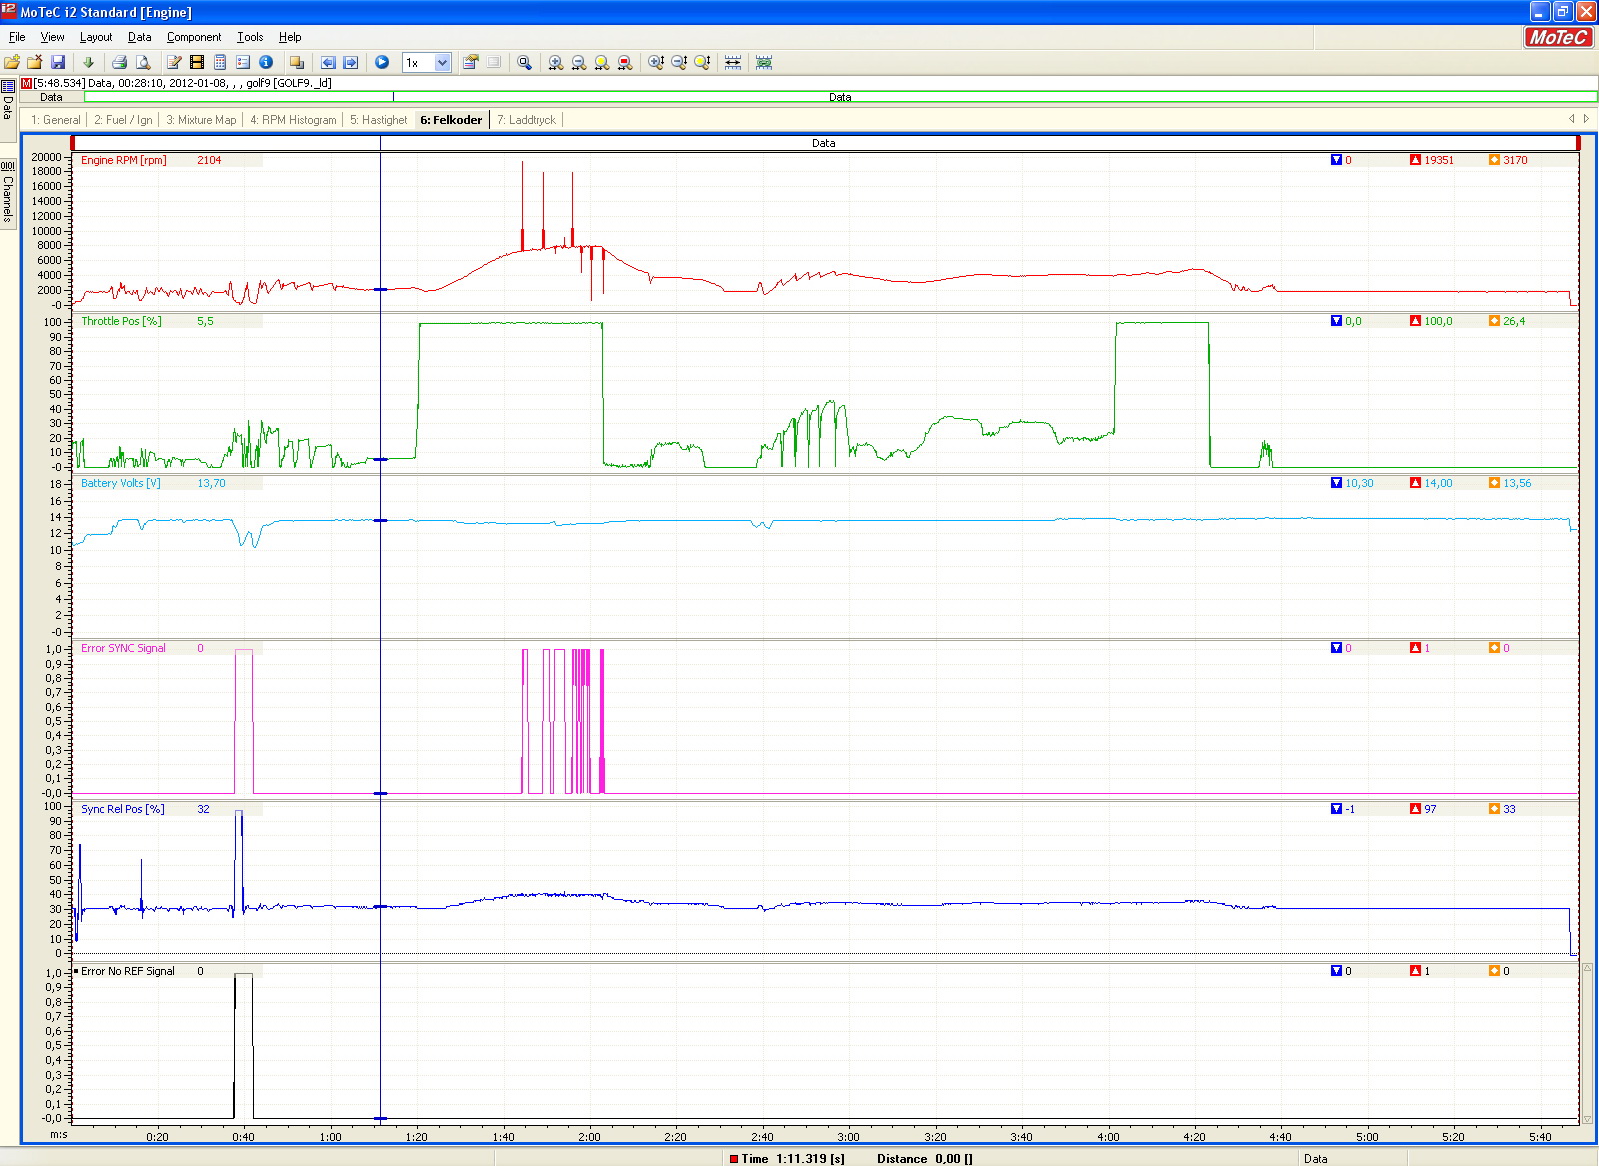The width and height of the screenshot is (1599, 1166).
Task: Print using the printer icon
Action: (119, 62)
